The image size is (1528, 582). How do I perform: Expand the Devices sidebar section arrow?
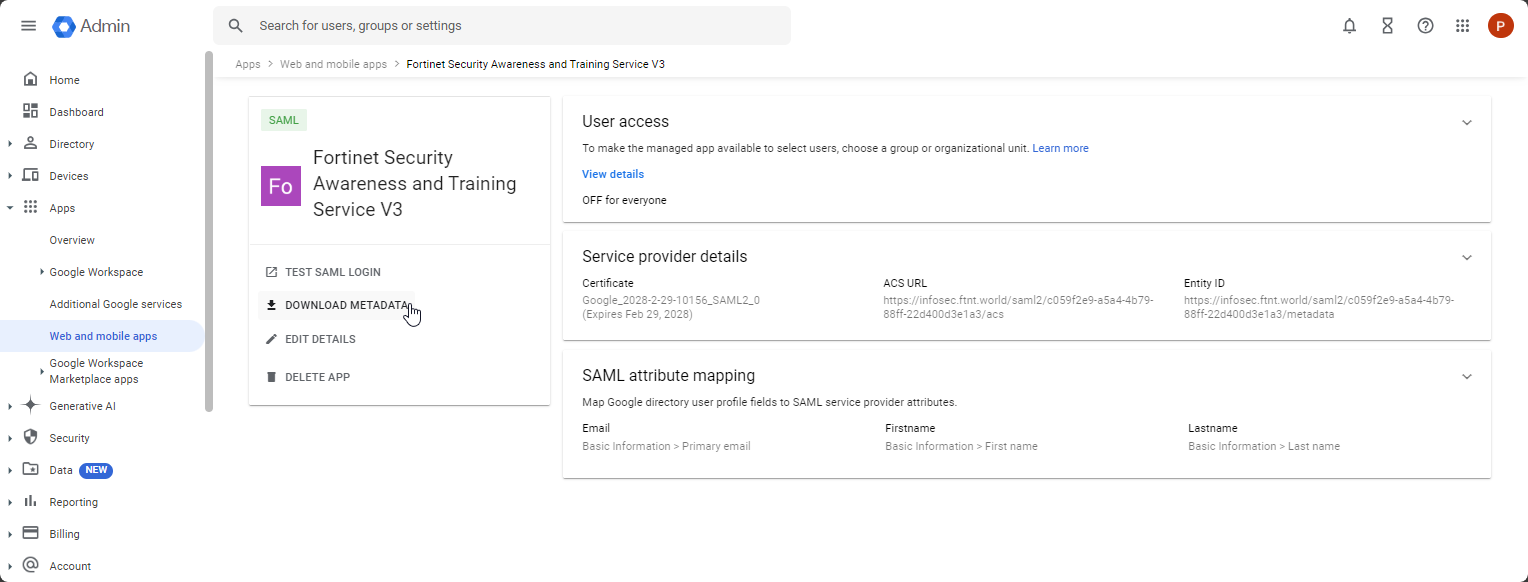[9, 176]
